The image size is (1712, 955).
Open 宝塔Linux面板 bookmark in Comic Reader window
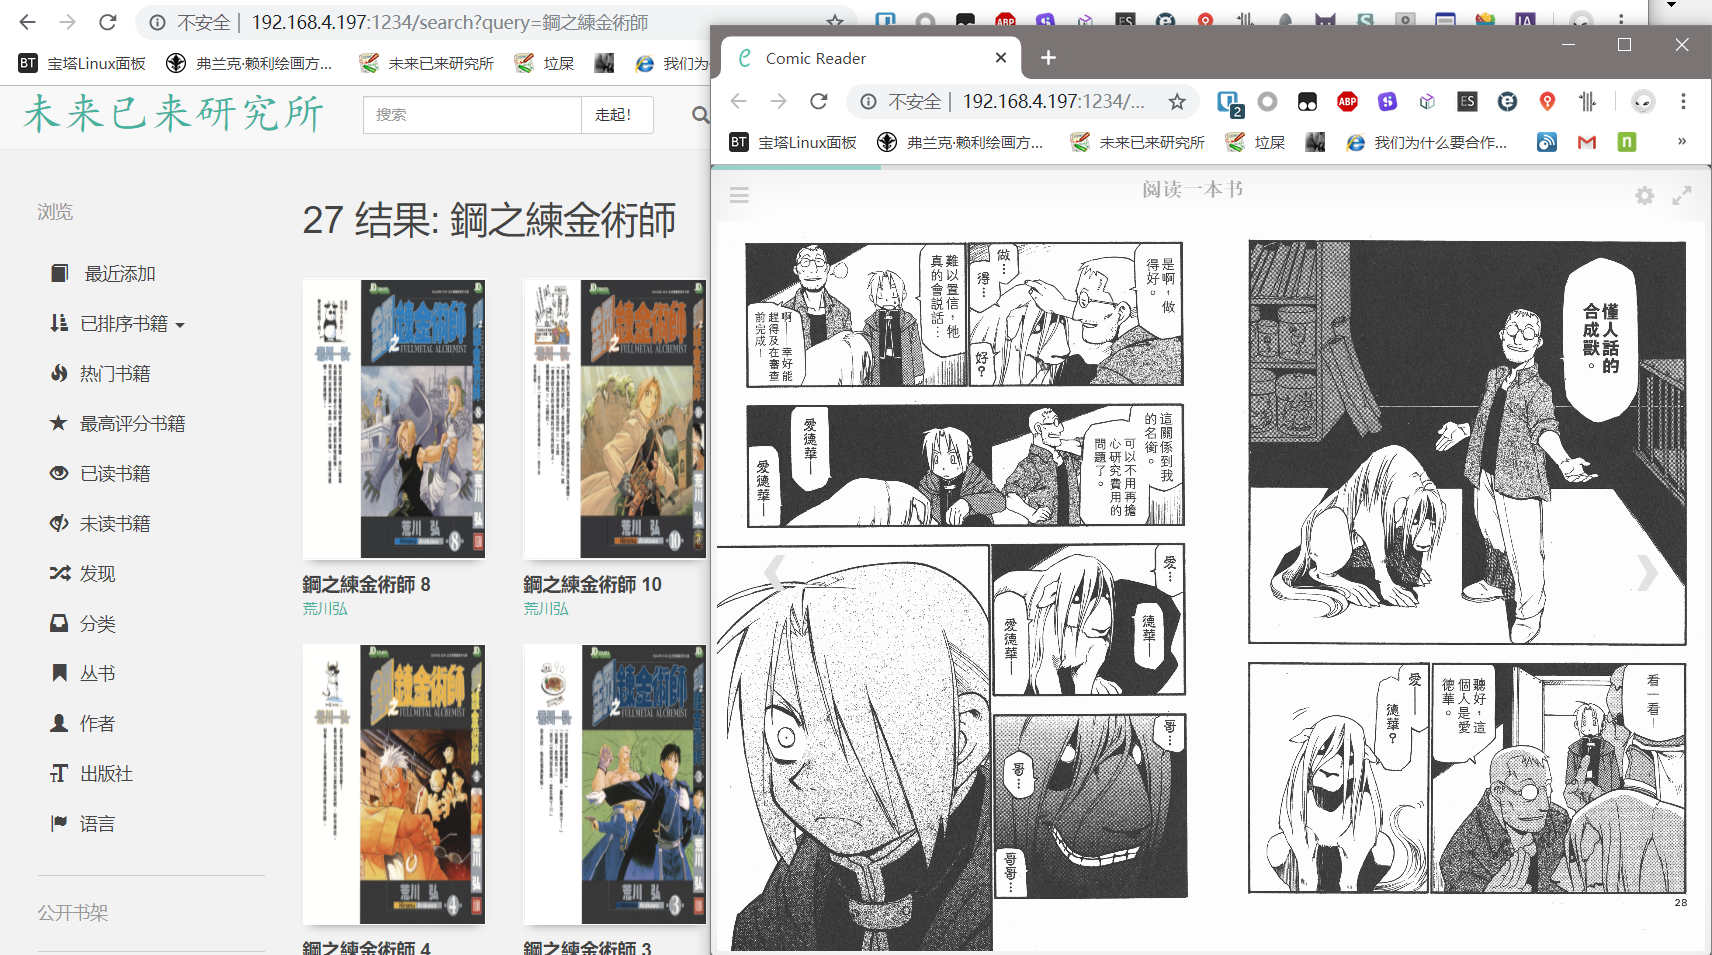(793, 142)
